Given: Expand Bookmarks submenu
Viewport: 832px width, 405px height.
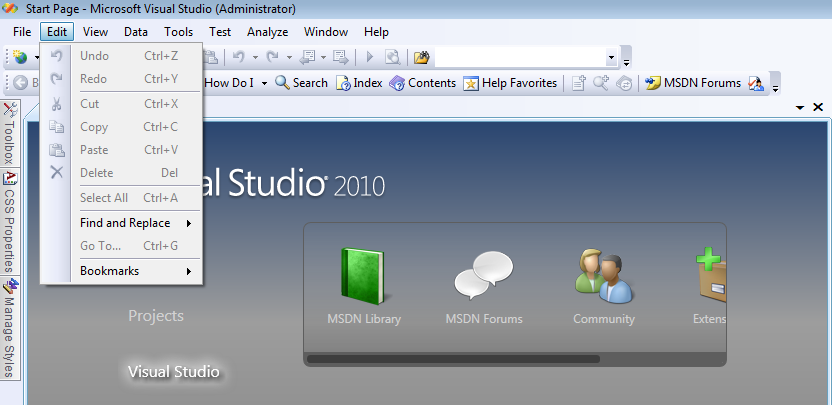Looking at the screenshot, I should point(122,271).
